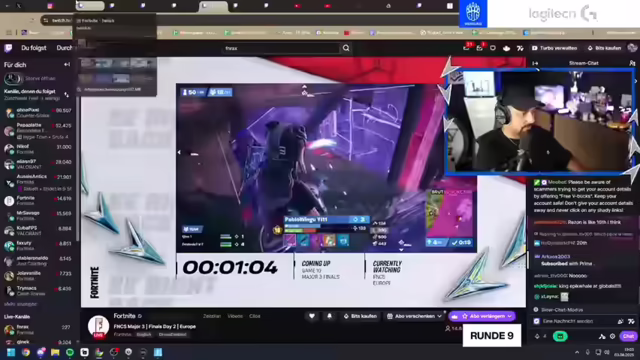Expand Mehr anzeigen in followed channels
The width and height of the screenshot is (640, 360).
pyautogui.click(x=20, y=304)
